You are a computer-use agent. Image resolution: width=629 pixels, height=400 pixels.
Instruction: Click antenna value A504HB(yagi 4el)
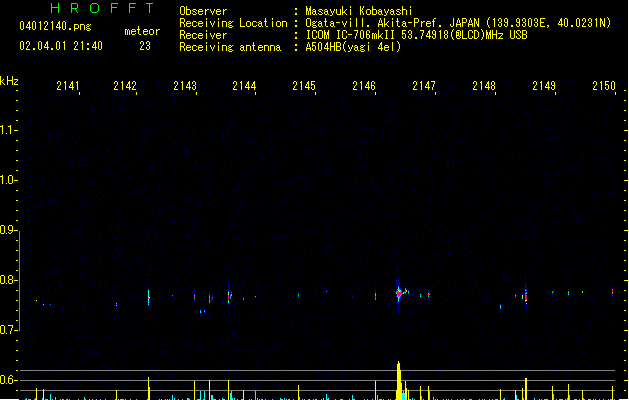click(x=353, y=47)
